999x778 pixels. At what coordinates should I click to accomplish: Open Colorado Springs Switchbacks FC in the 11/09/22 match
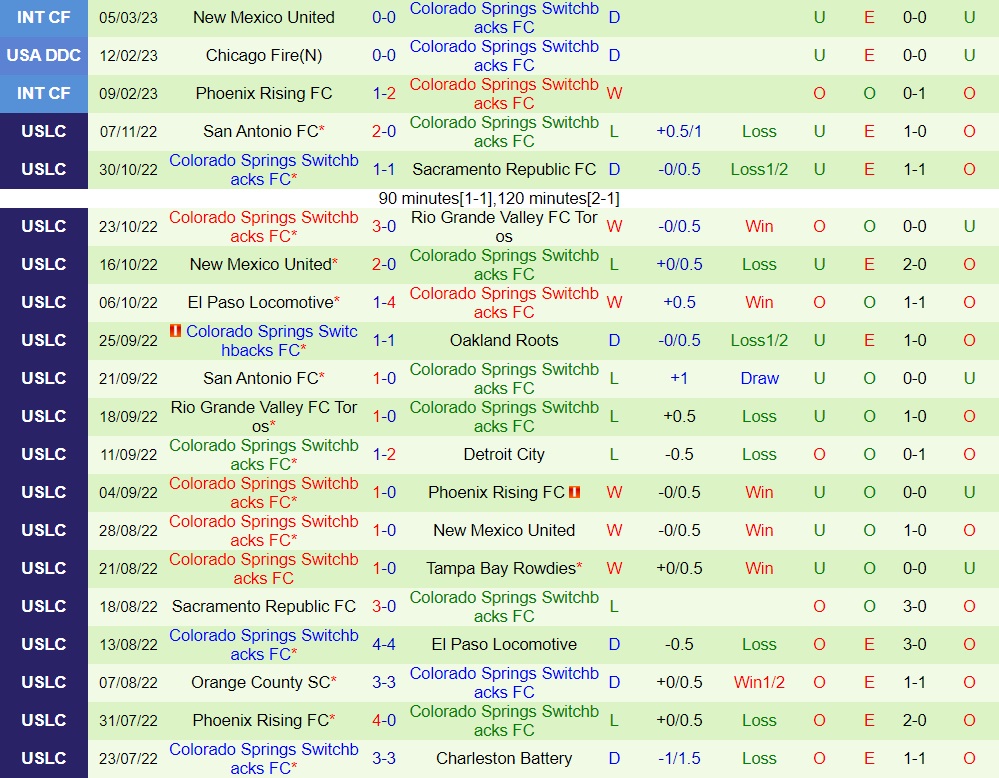264,454
